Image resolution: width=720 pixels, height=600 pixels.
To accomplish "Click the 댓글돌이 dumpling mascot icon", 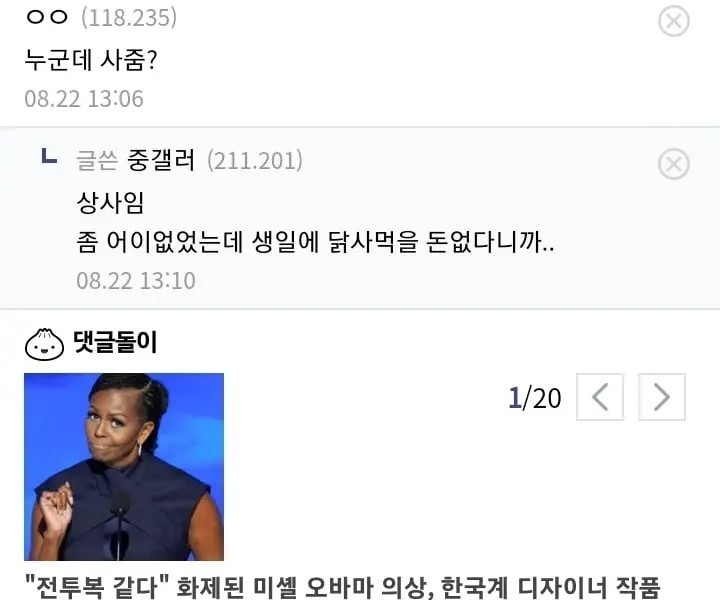I will click(x=45, y=344).
